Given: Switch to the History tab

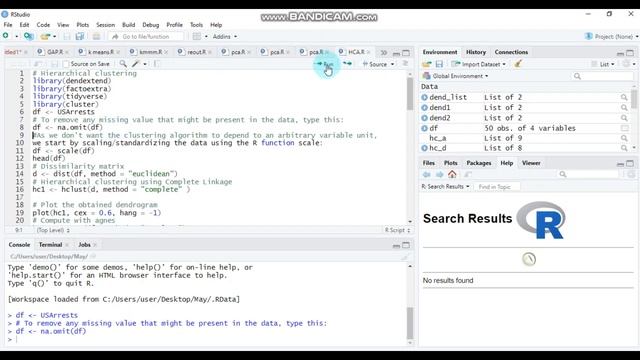Looking at the screenshot, I should 476,52.
